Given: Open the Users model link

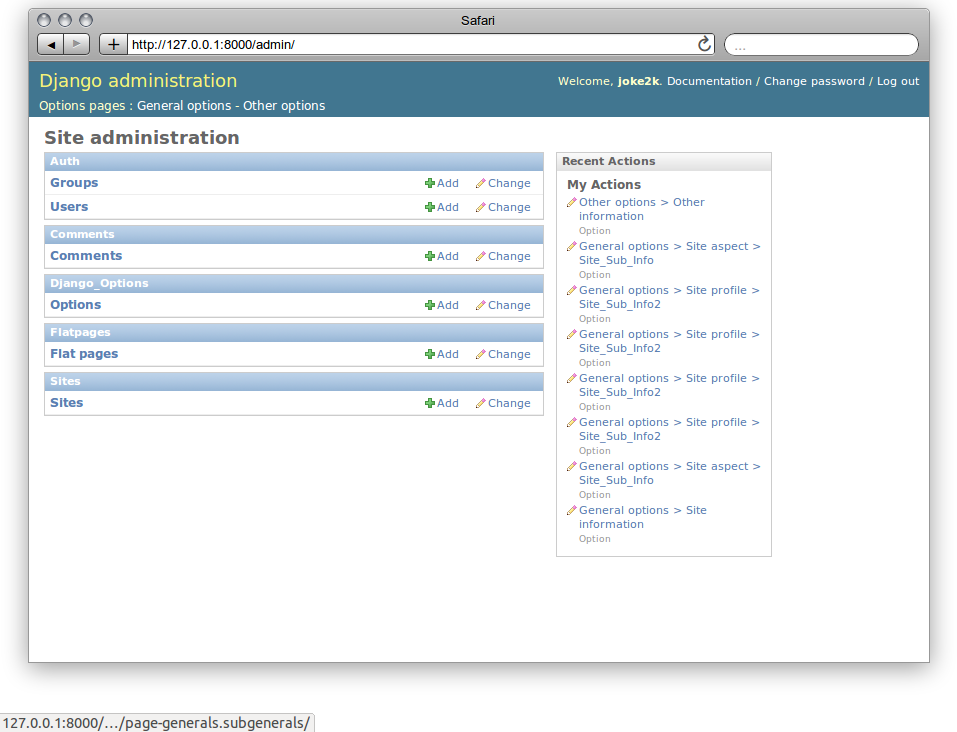Looking at the screenshot, I should 69,206.
